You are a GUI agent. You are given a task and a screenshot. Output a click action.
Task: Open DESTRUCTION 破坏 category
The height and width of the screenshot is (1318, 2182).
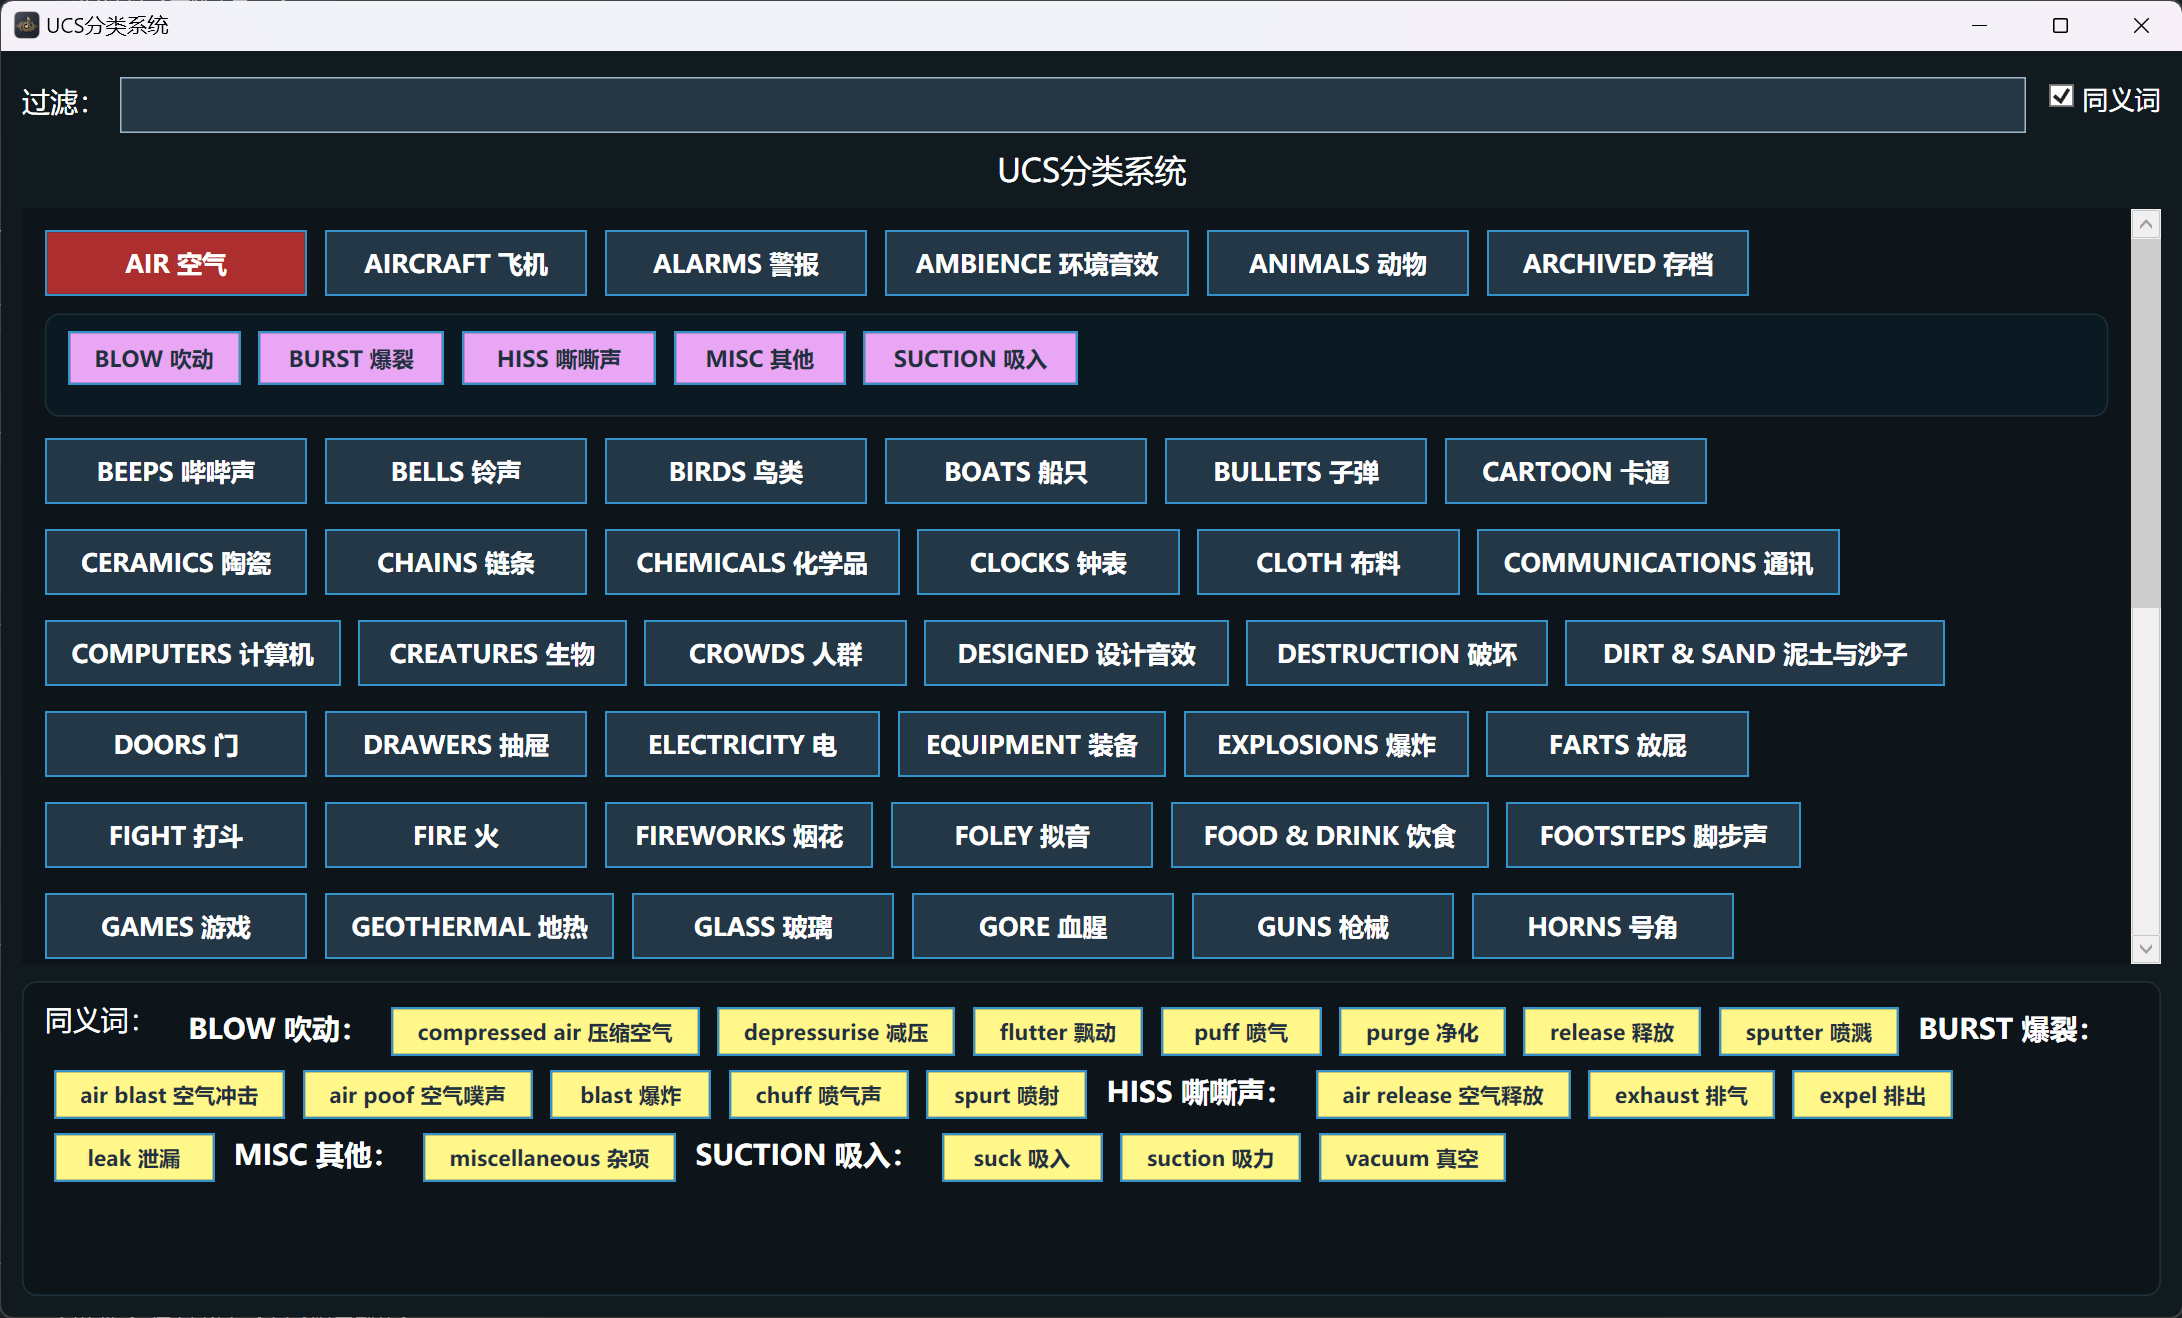point(1397,653)
